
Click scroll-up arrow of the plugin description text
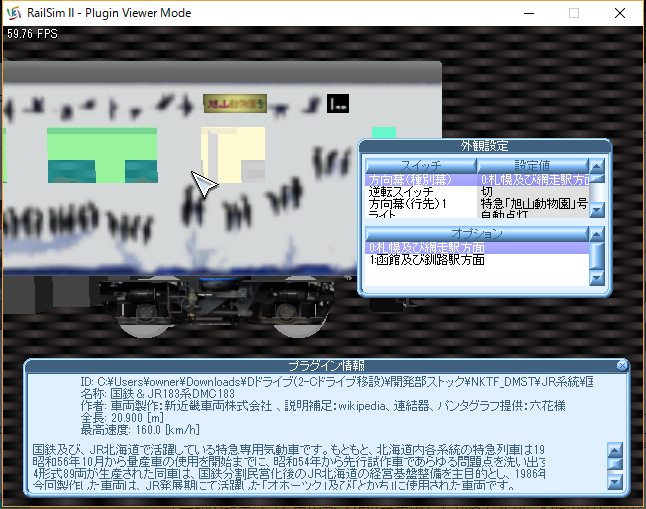tap(615, 450)
